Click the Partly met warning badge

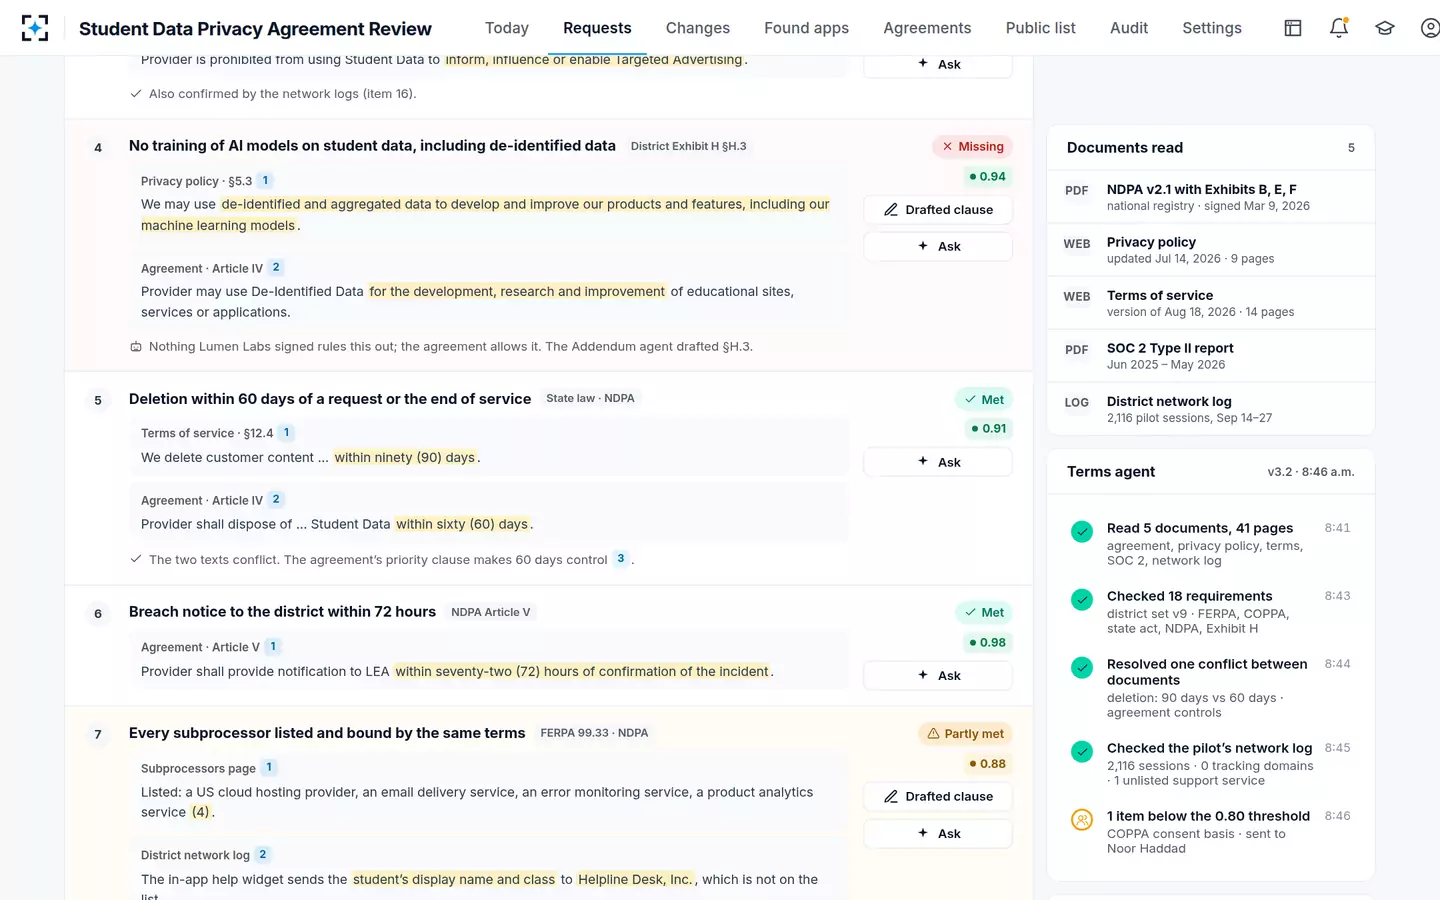(965, 734)
